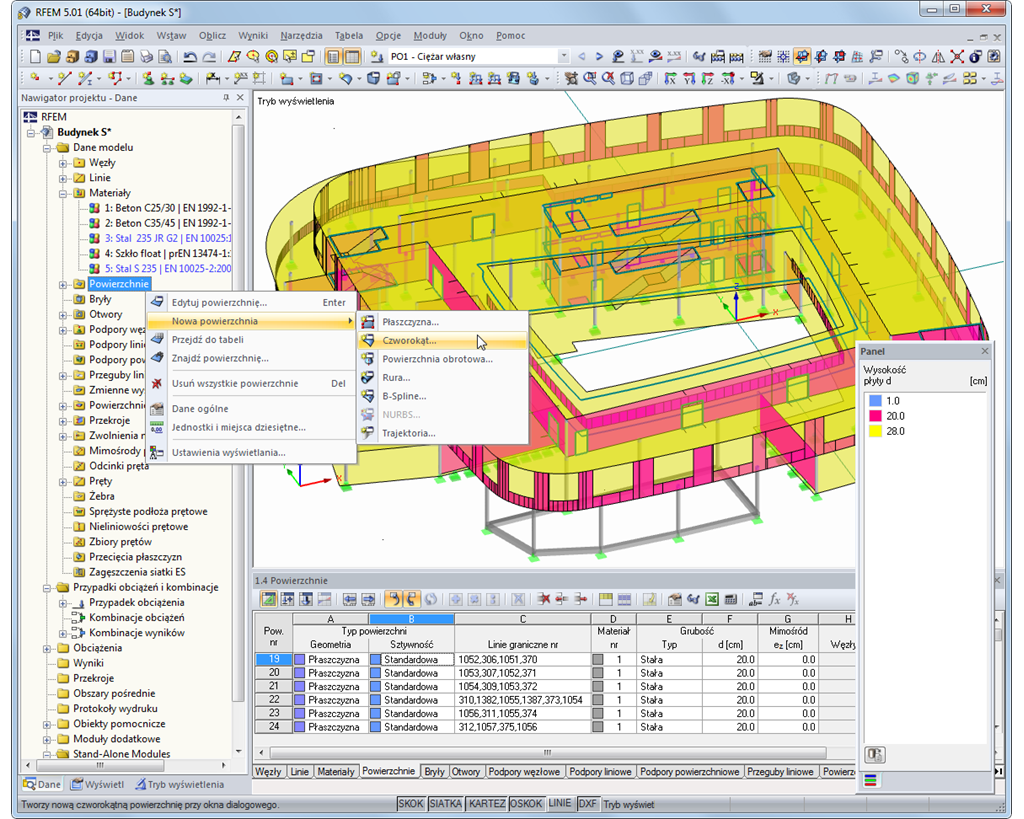This screenshot has height=819, width=1024.
Task: Toggle OSKOK object snap in status bar
Action: click(526, 803)
